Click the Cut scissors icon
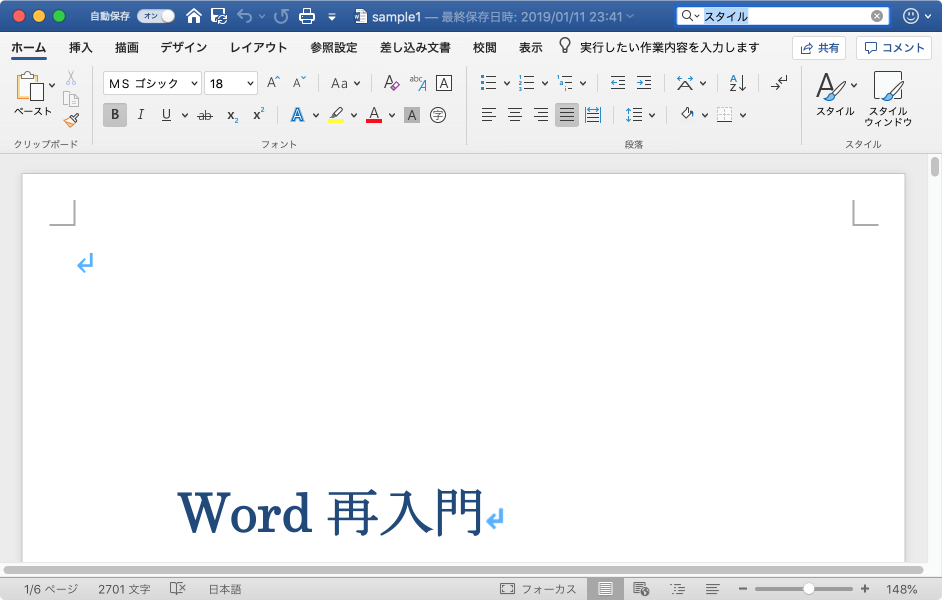The width and height of the screenshot is (942, 600). 71,77
